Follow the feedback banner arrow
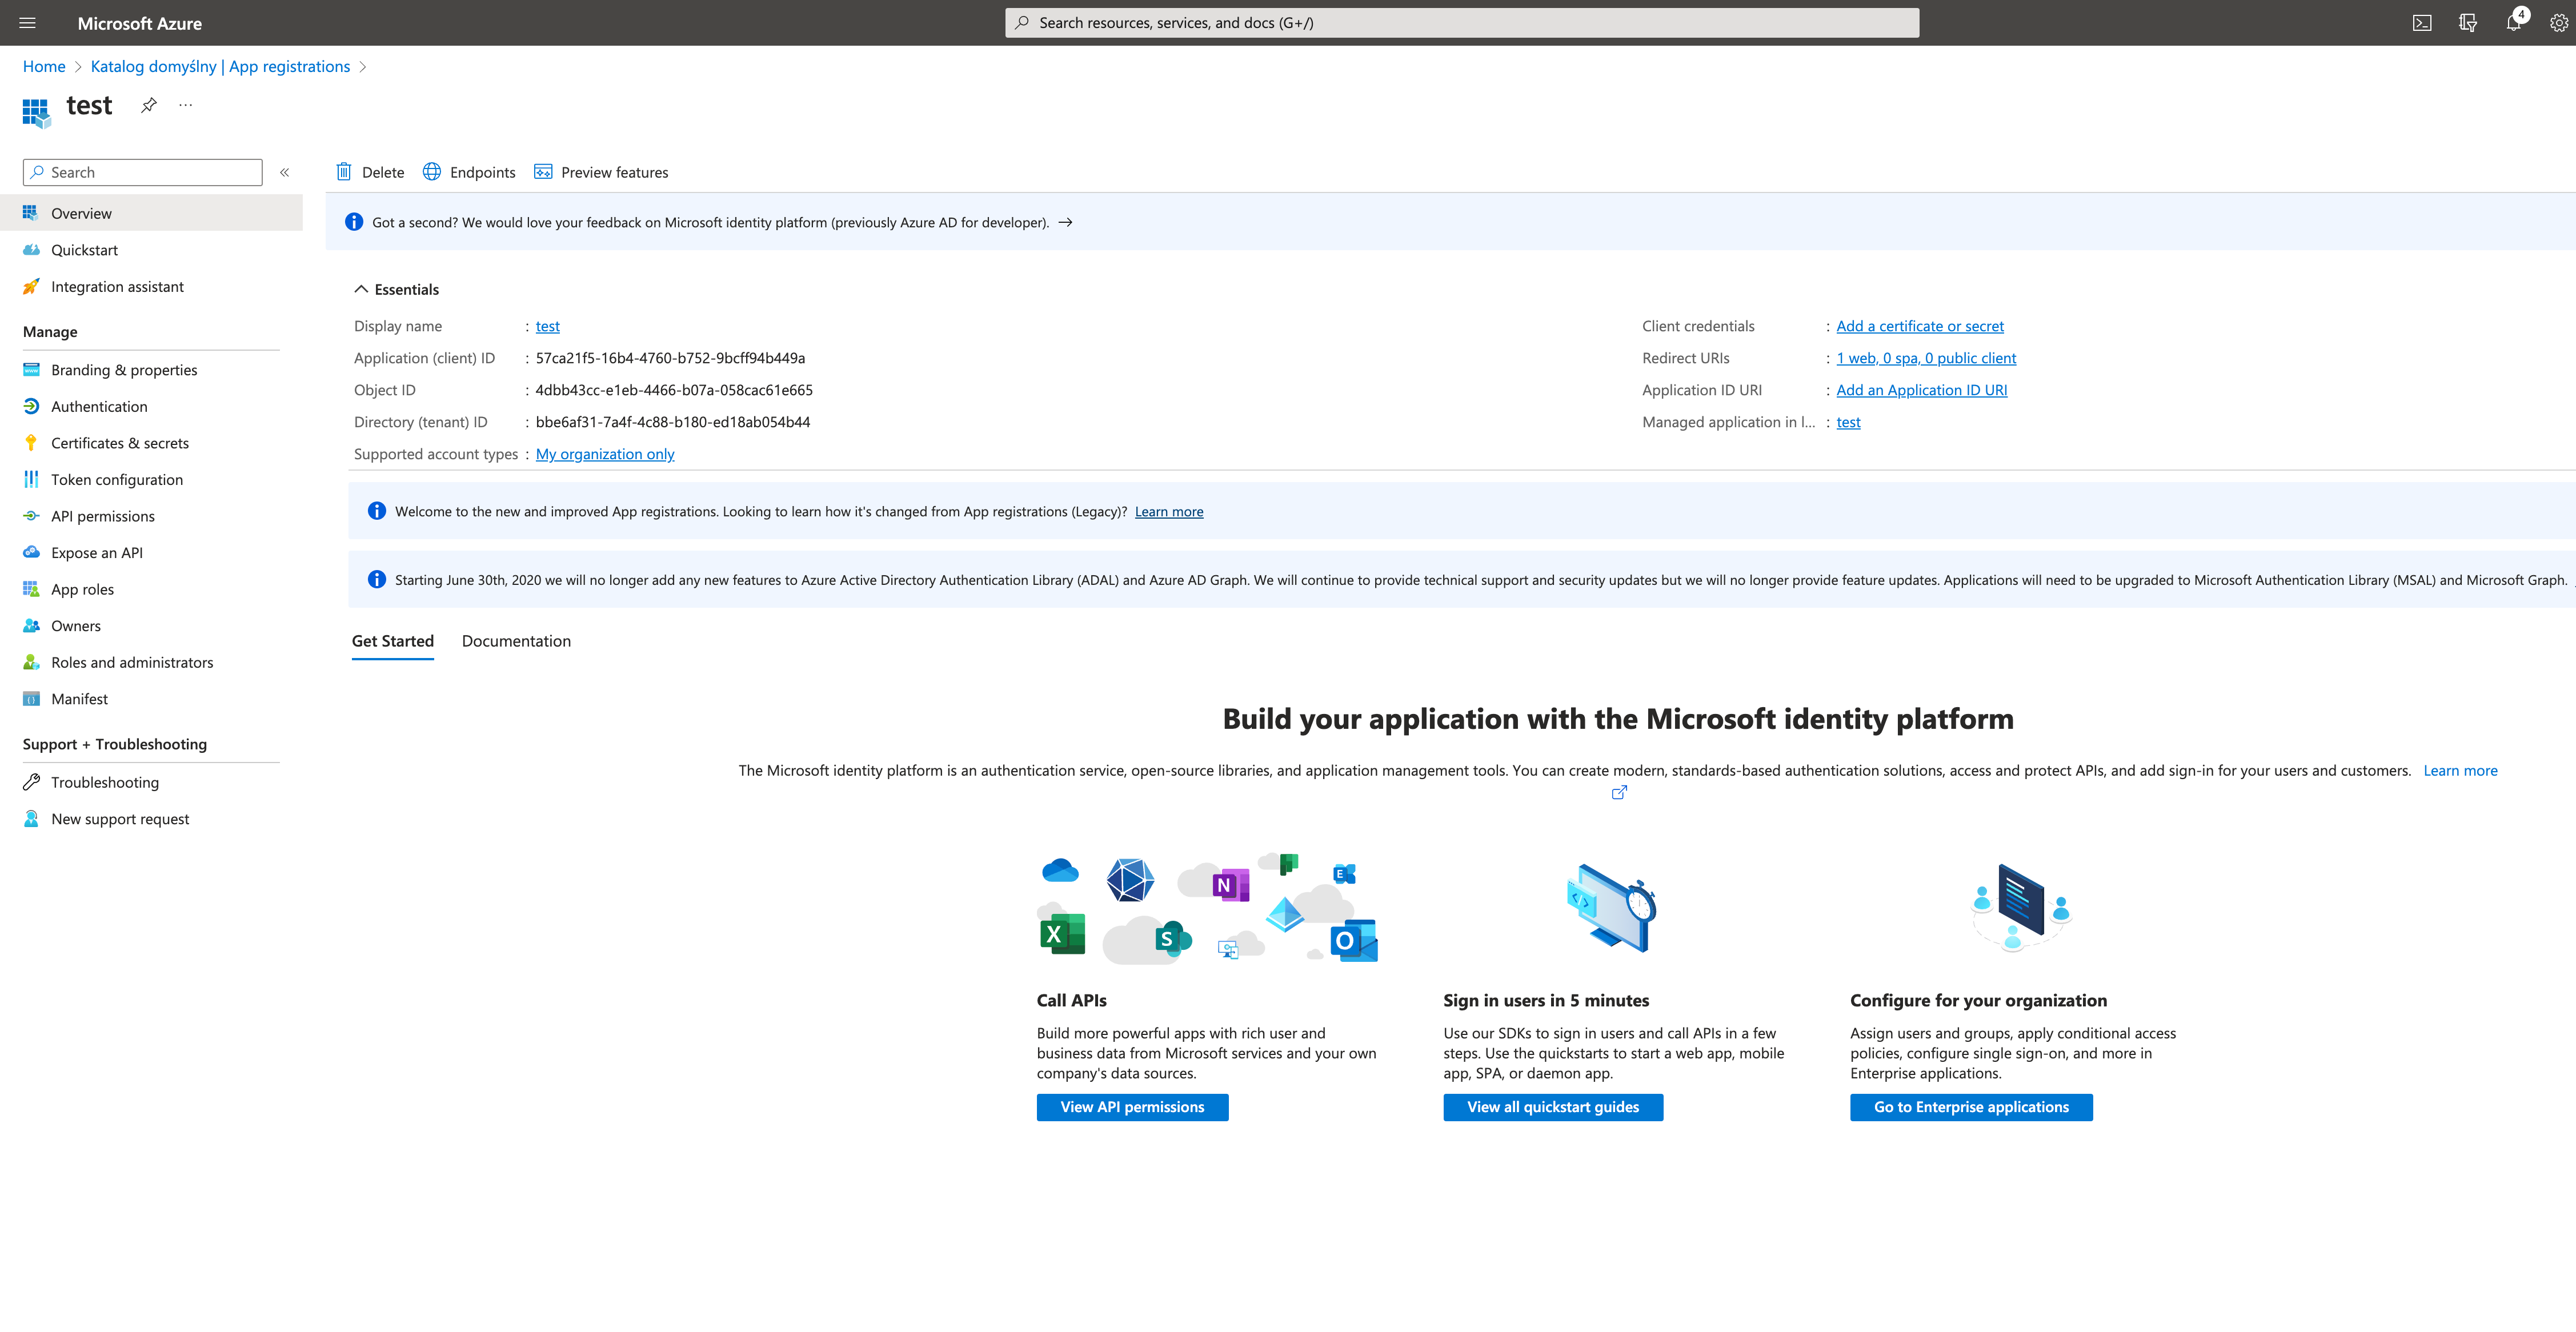The width and height of the screenshot is (2576, 1332). click(1066, 222)
